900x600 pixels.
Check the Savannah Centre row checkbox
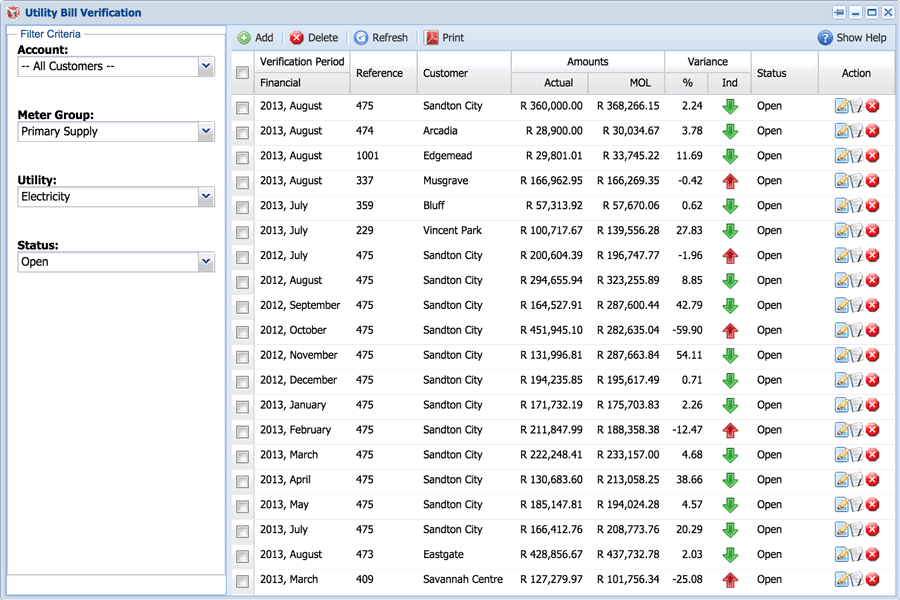point(242,581)
